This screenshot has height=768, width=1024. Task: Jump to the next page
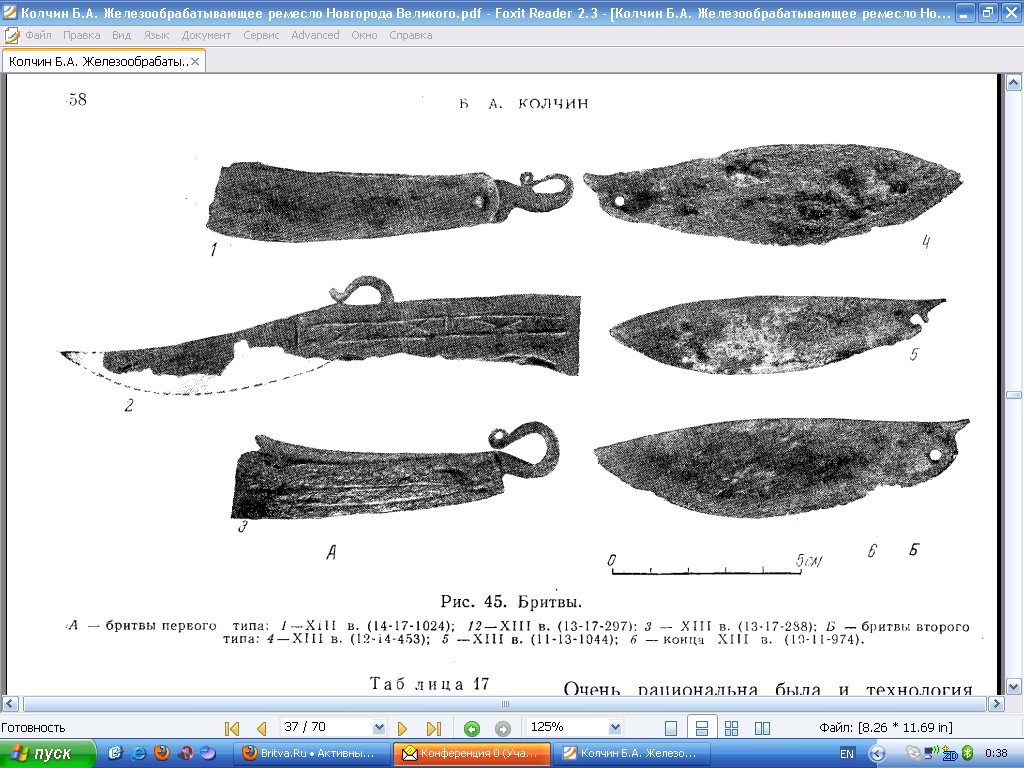403,728
